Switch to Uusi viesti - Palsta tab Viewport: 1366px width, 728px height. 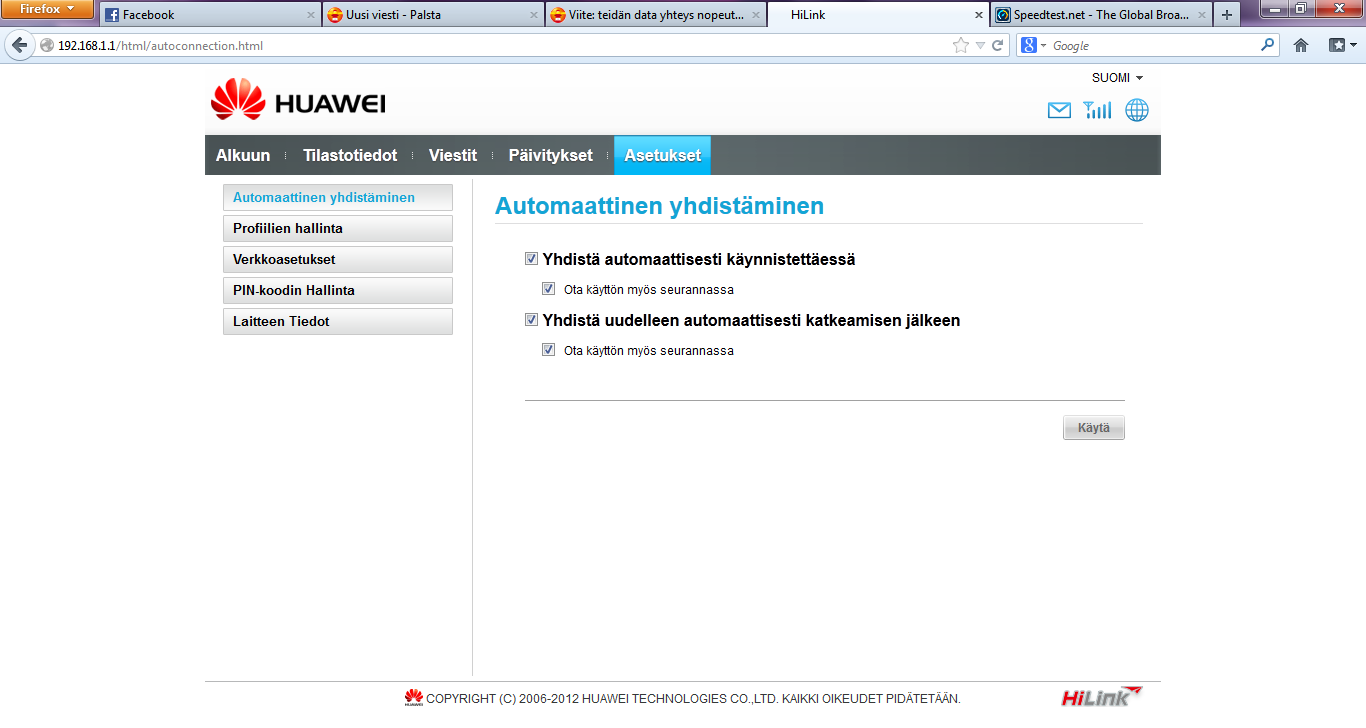(x=433, y=15)
